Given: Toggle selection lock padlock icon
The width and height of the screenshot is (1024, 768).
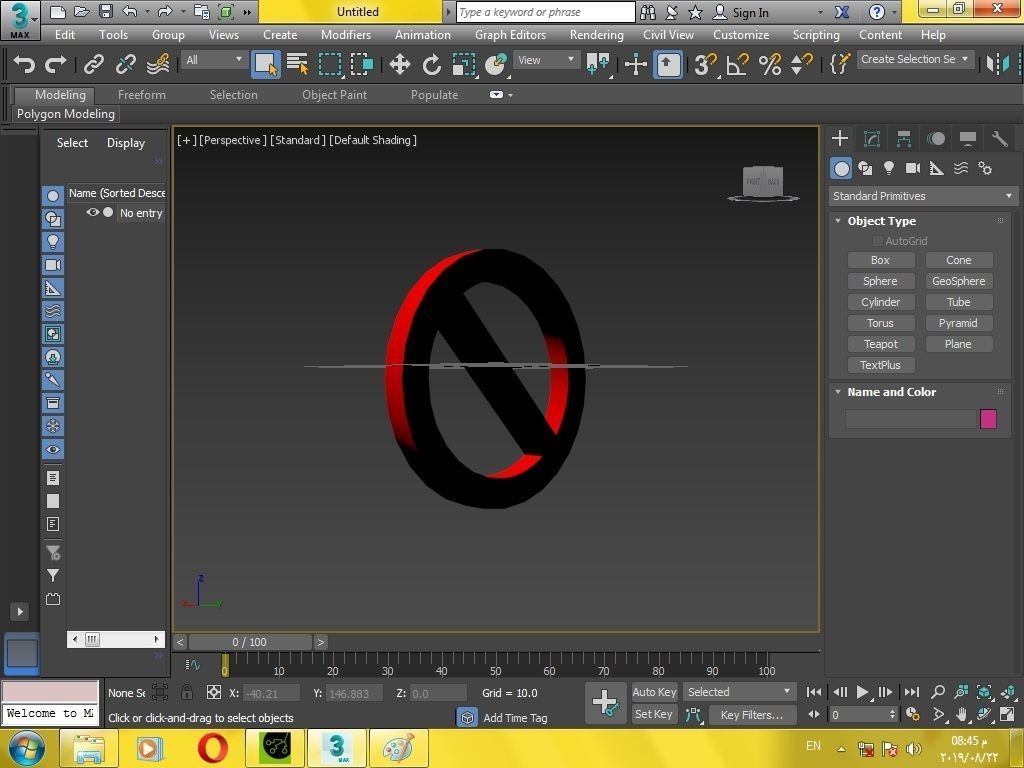Looking at the screenshot, I should pos(187,692).
